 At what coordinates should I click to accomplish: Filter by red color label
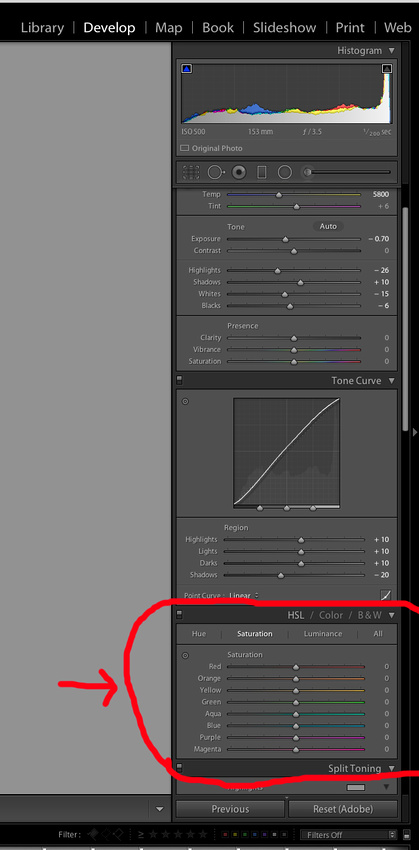pos(226,835)
